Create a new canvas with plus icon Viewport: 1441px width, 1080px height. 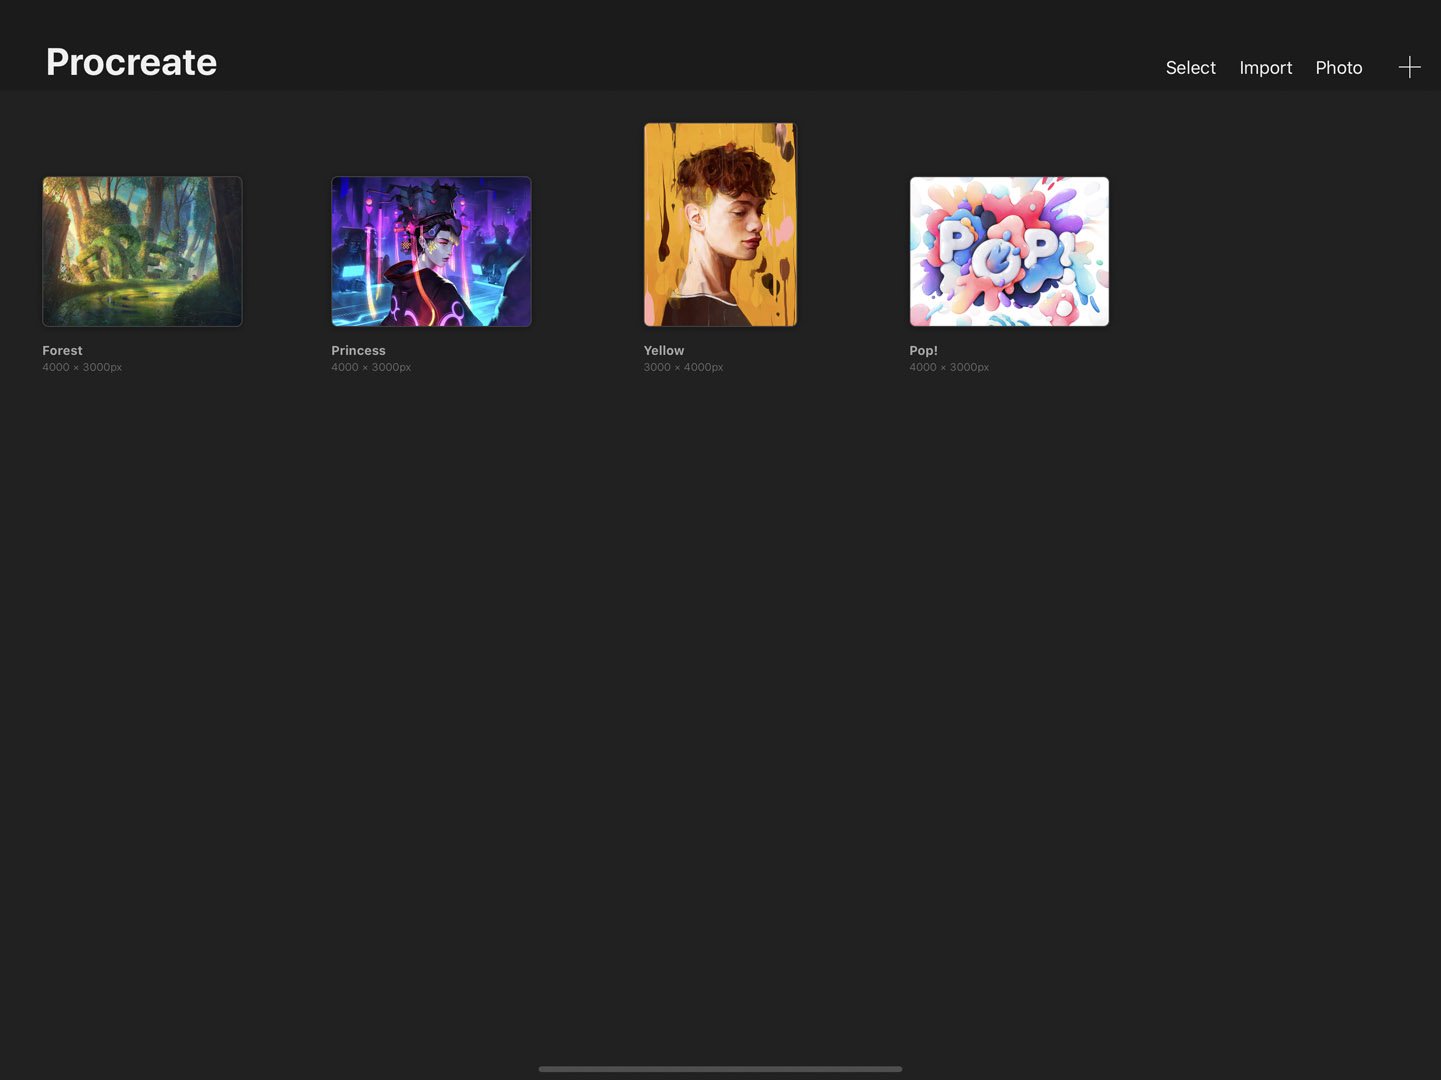pos(1409,67)
